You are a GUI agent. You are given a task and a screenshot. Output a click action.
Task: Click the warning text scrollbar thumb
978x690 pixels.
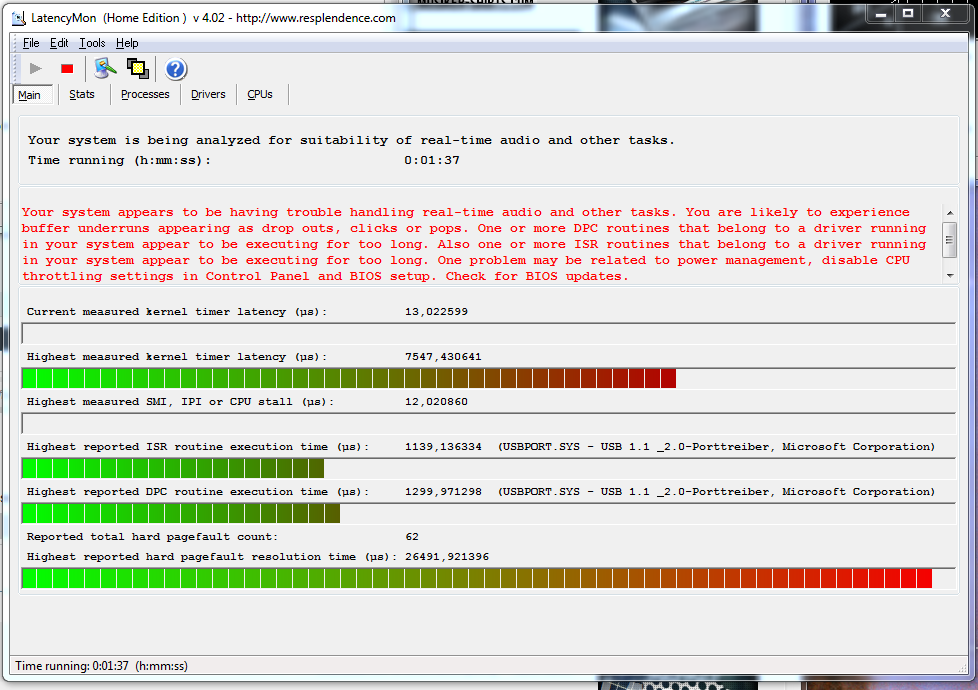click(950, 240)
